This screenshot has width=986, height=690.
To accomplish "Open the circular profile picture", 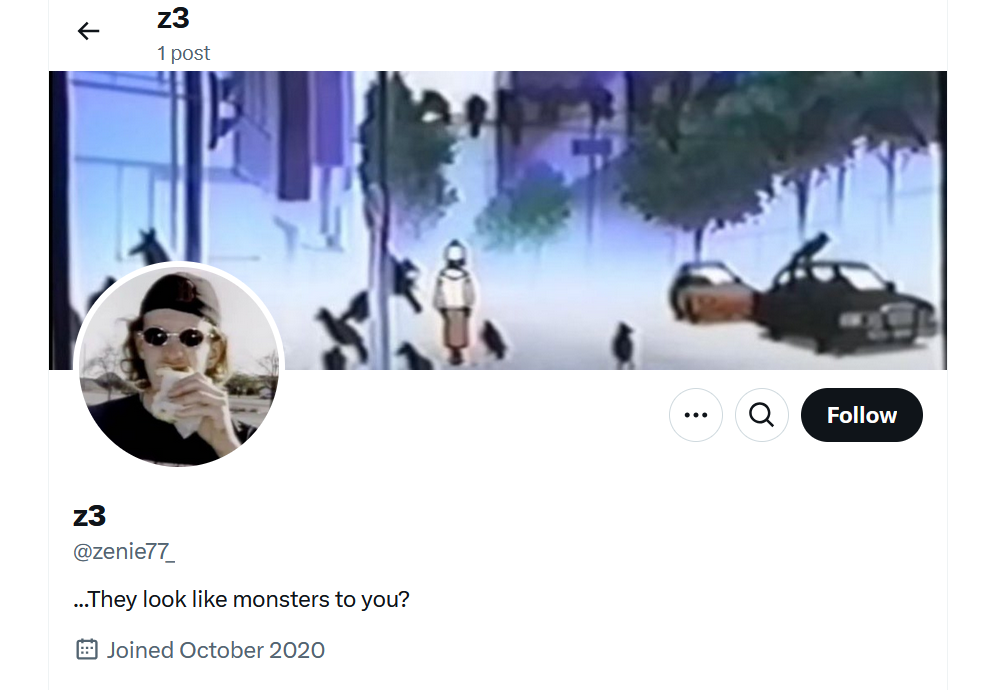I will click(179, 367).
